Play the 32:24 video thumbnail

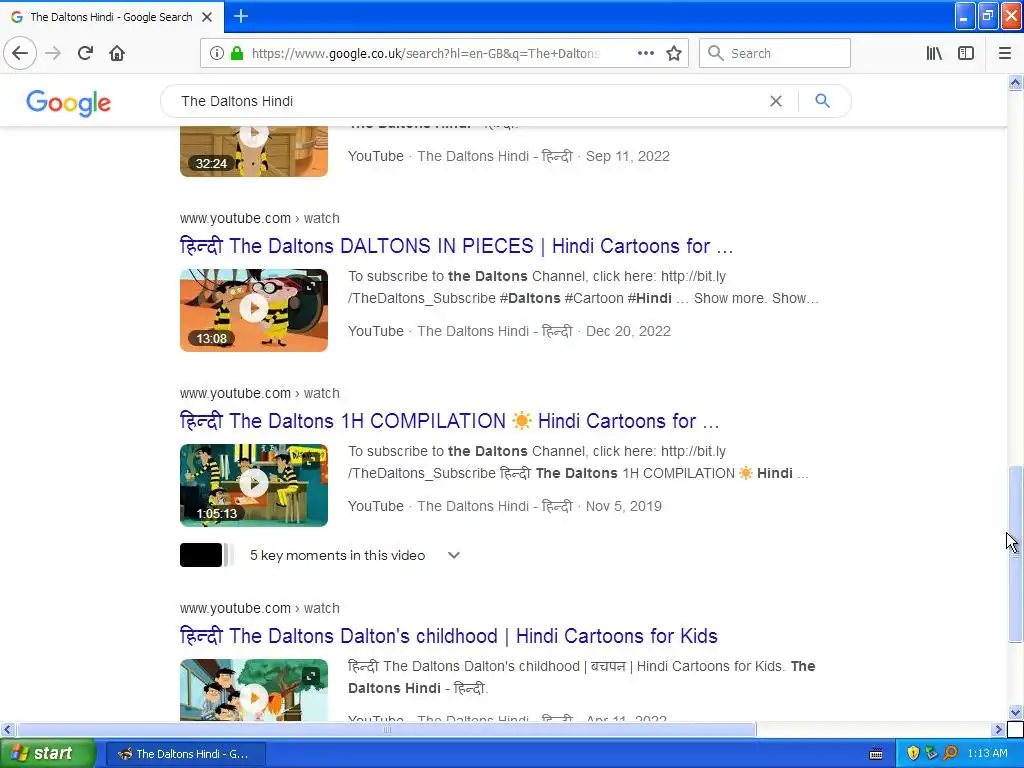(254, 152)
